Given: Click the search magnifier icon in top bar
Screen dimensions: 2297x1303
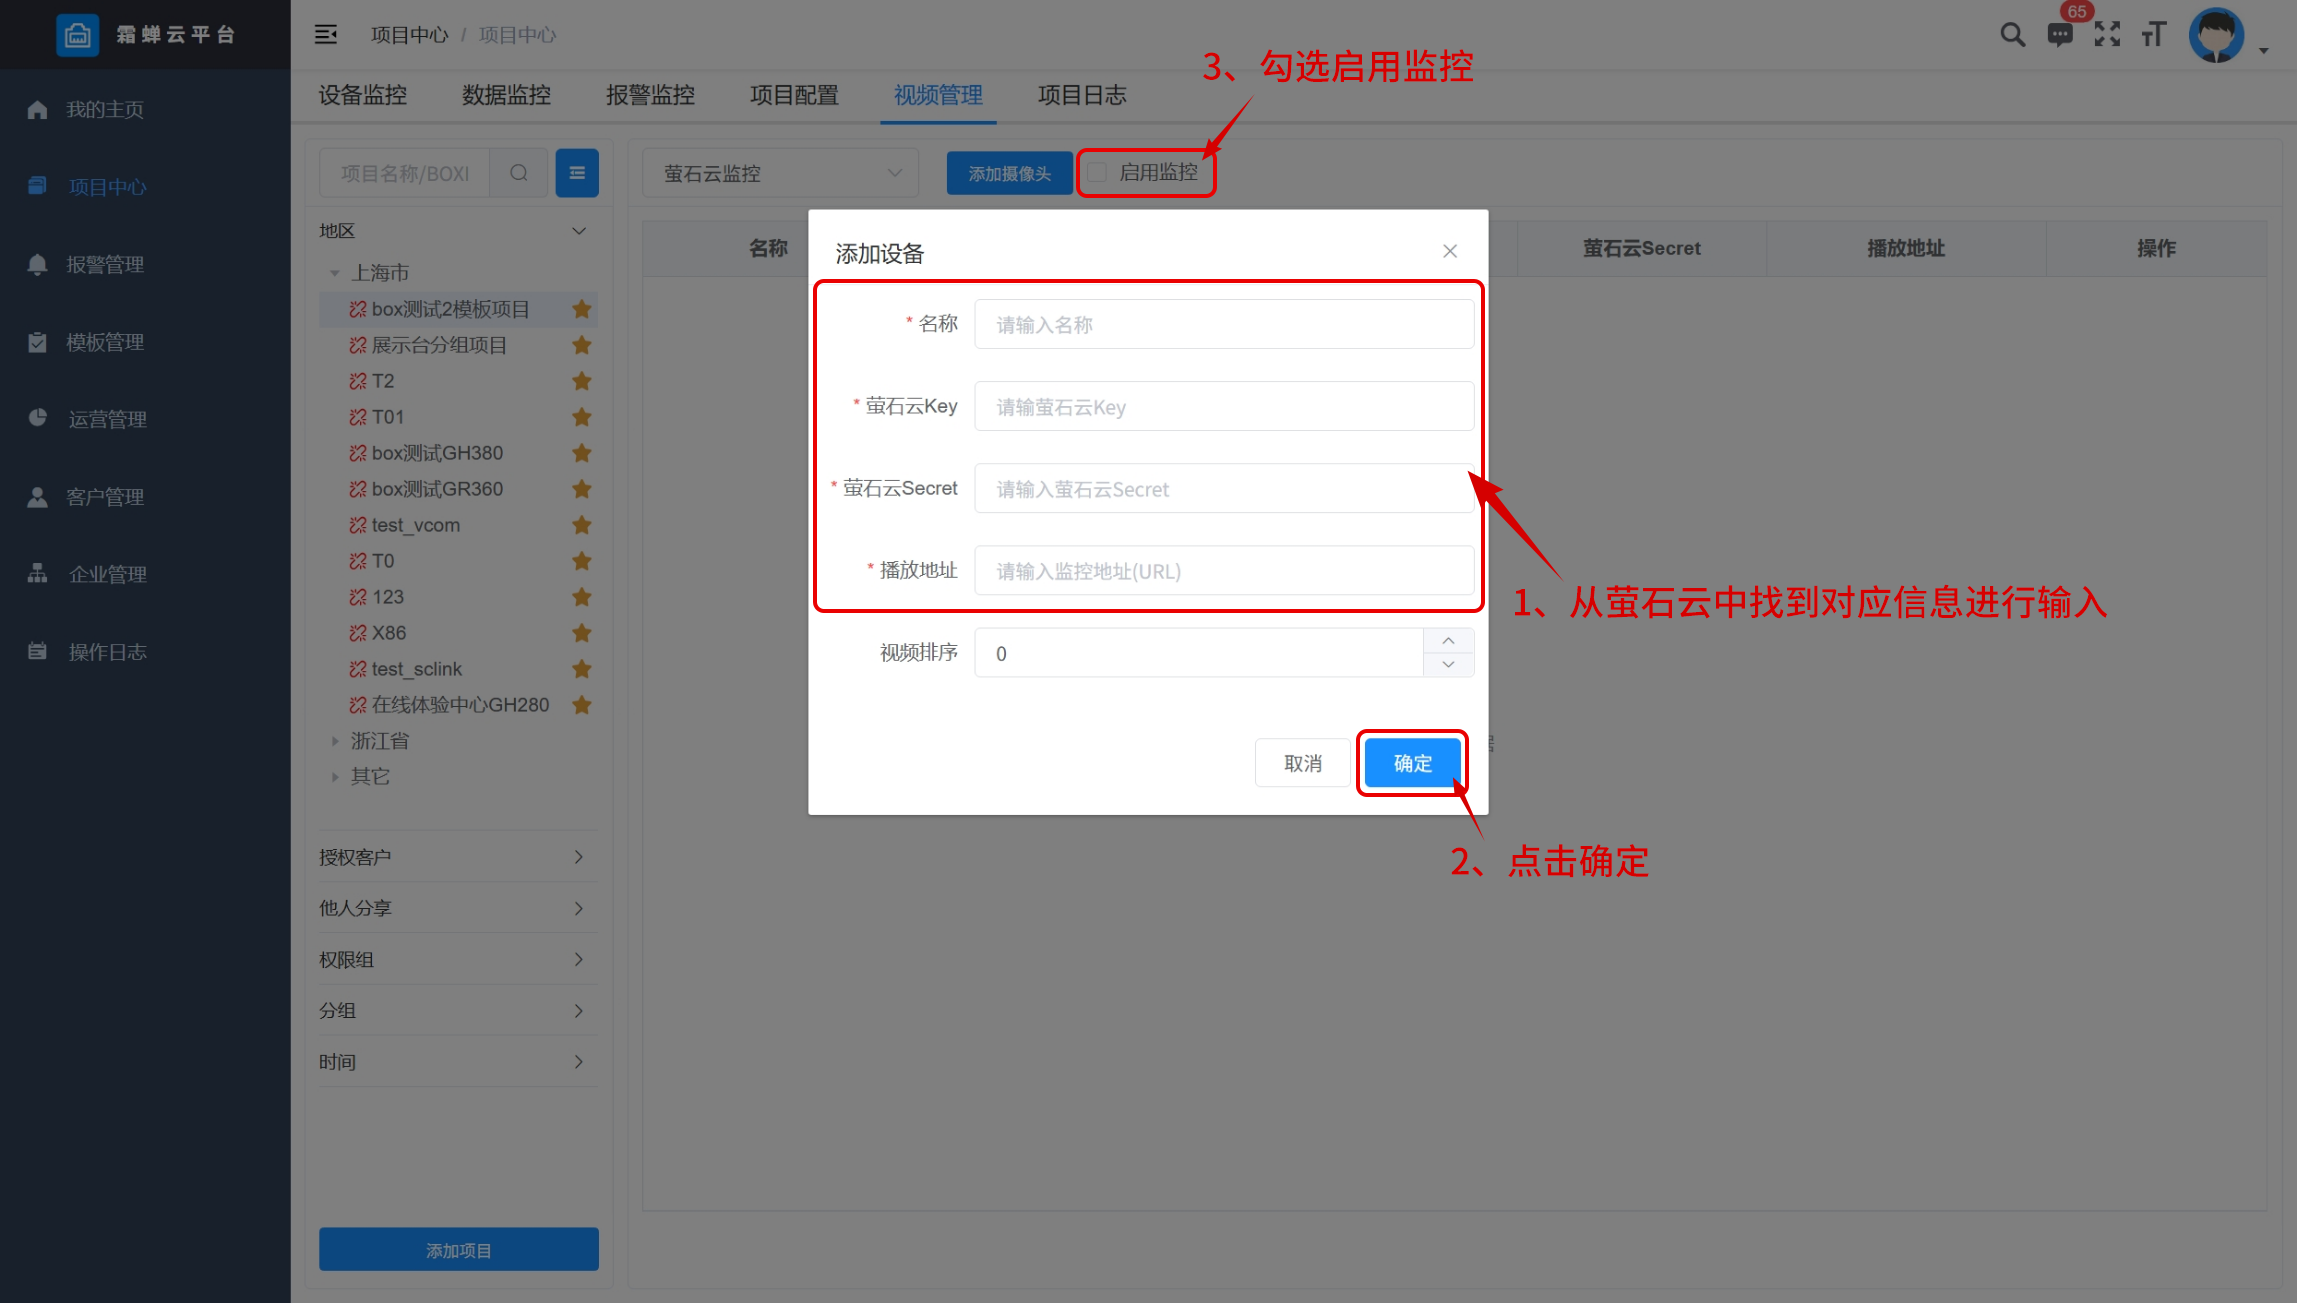Looking at the screenshot, I should click(2012, 35).
